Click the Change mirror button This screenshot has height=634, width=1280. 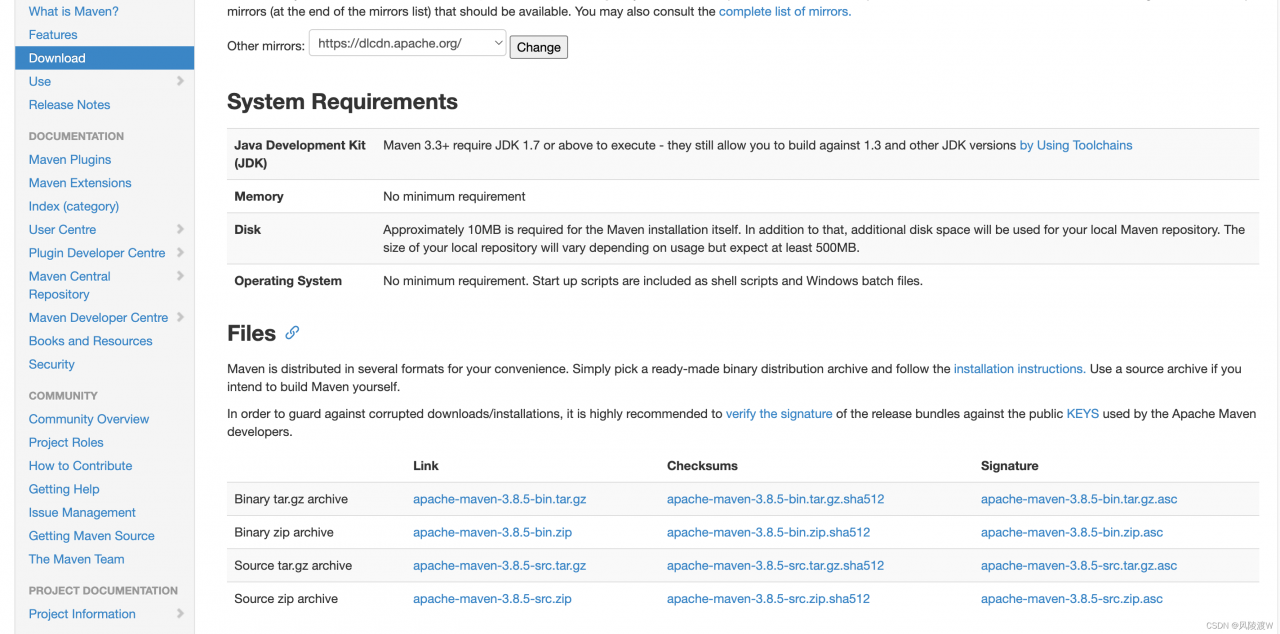(539, 47)
